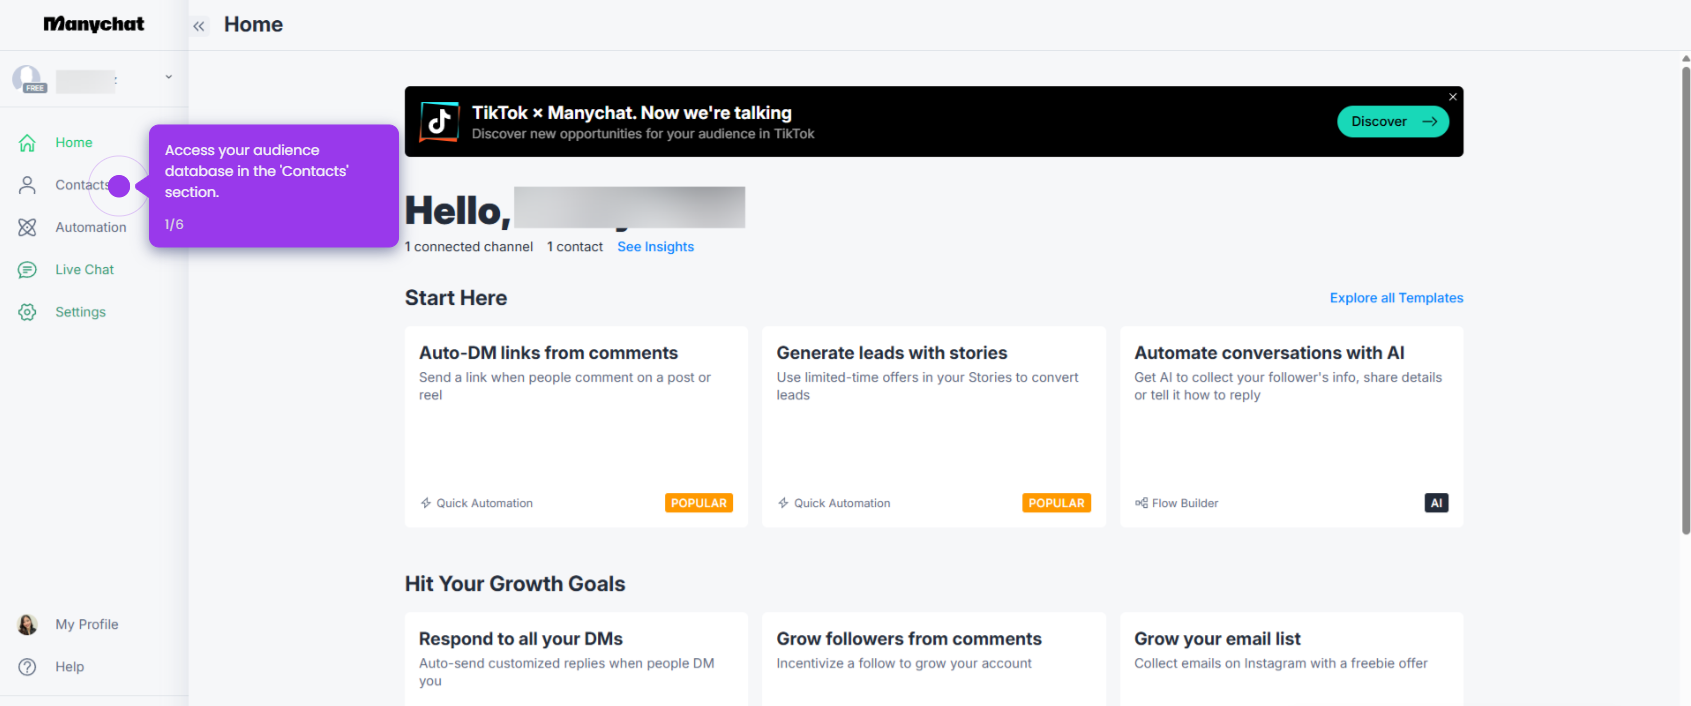Viewport: 1691px width, 706px height.
Task: Click the Discover button
Action: point(1393,121)
